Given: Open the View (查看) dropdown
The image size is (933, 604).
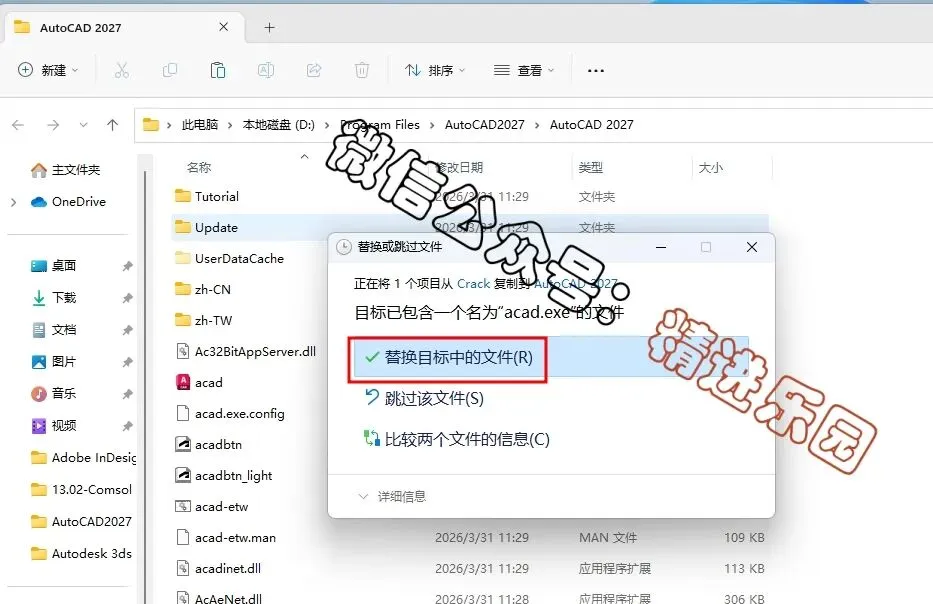Looking at the screenshot, I should point(524,70).
